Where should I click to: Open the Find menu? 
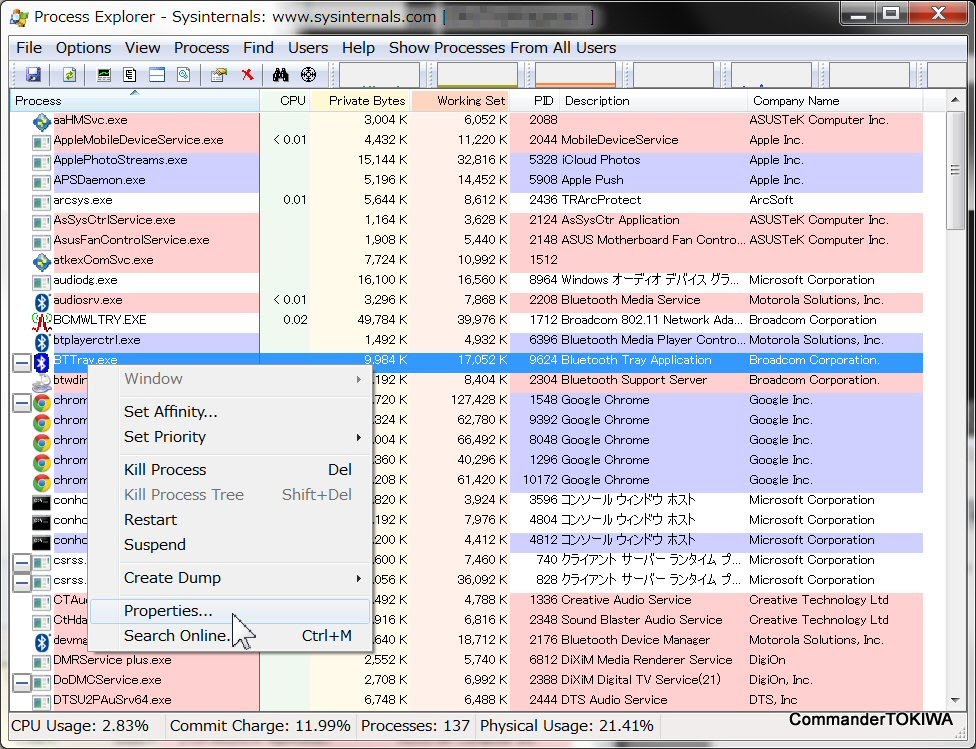258,48
